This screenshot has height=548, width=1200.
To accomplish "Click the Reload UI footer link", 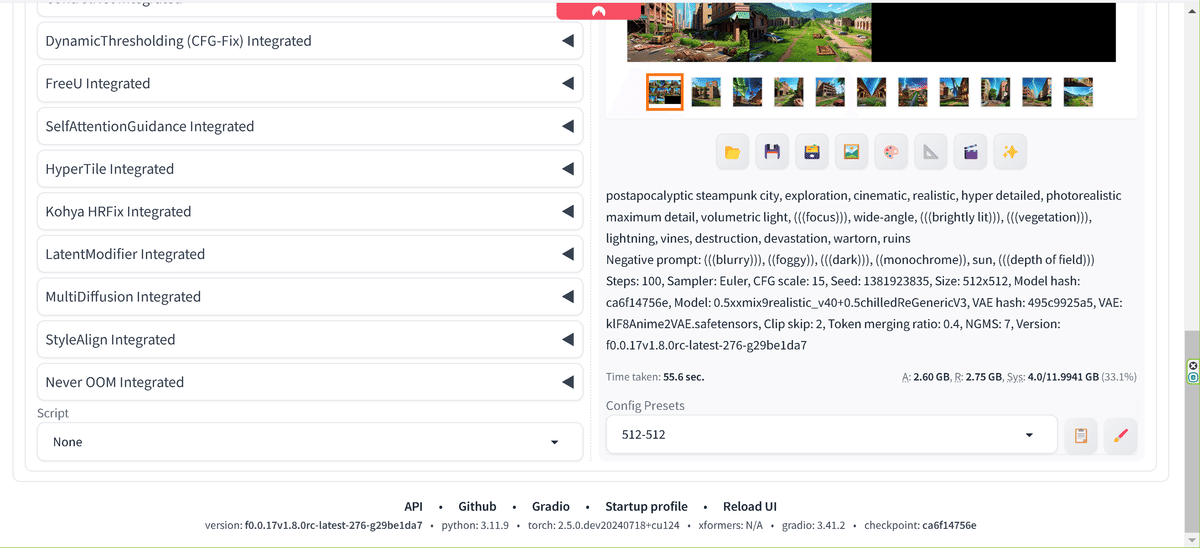I will [x=750, y=506].
